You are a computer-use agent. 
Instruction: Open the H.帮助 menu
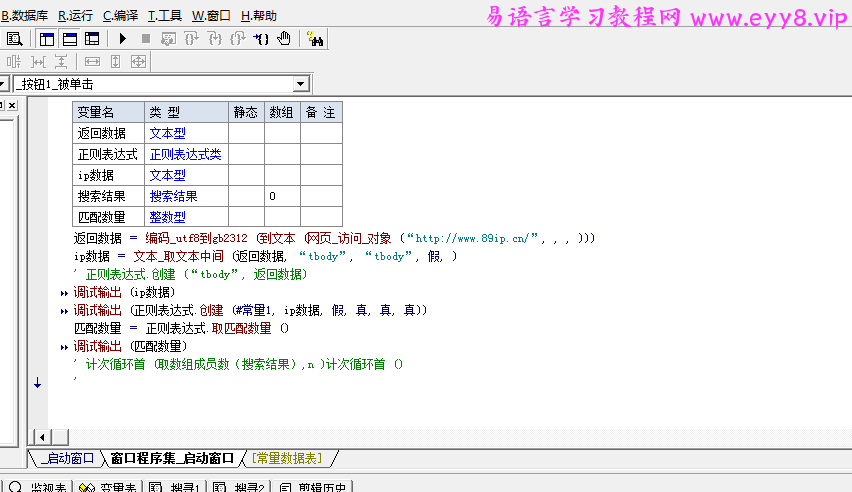pos(259,16)
